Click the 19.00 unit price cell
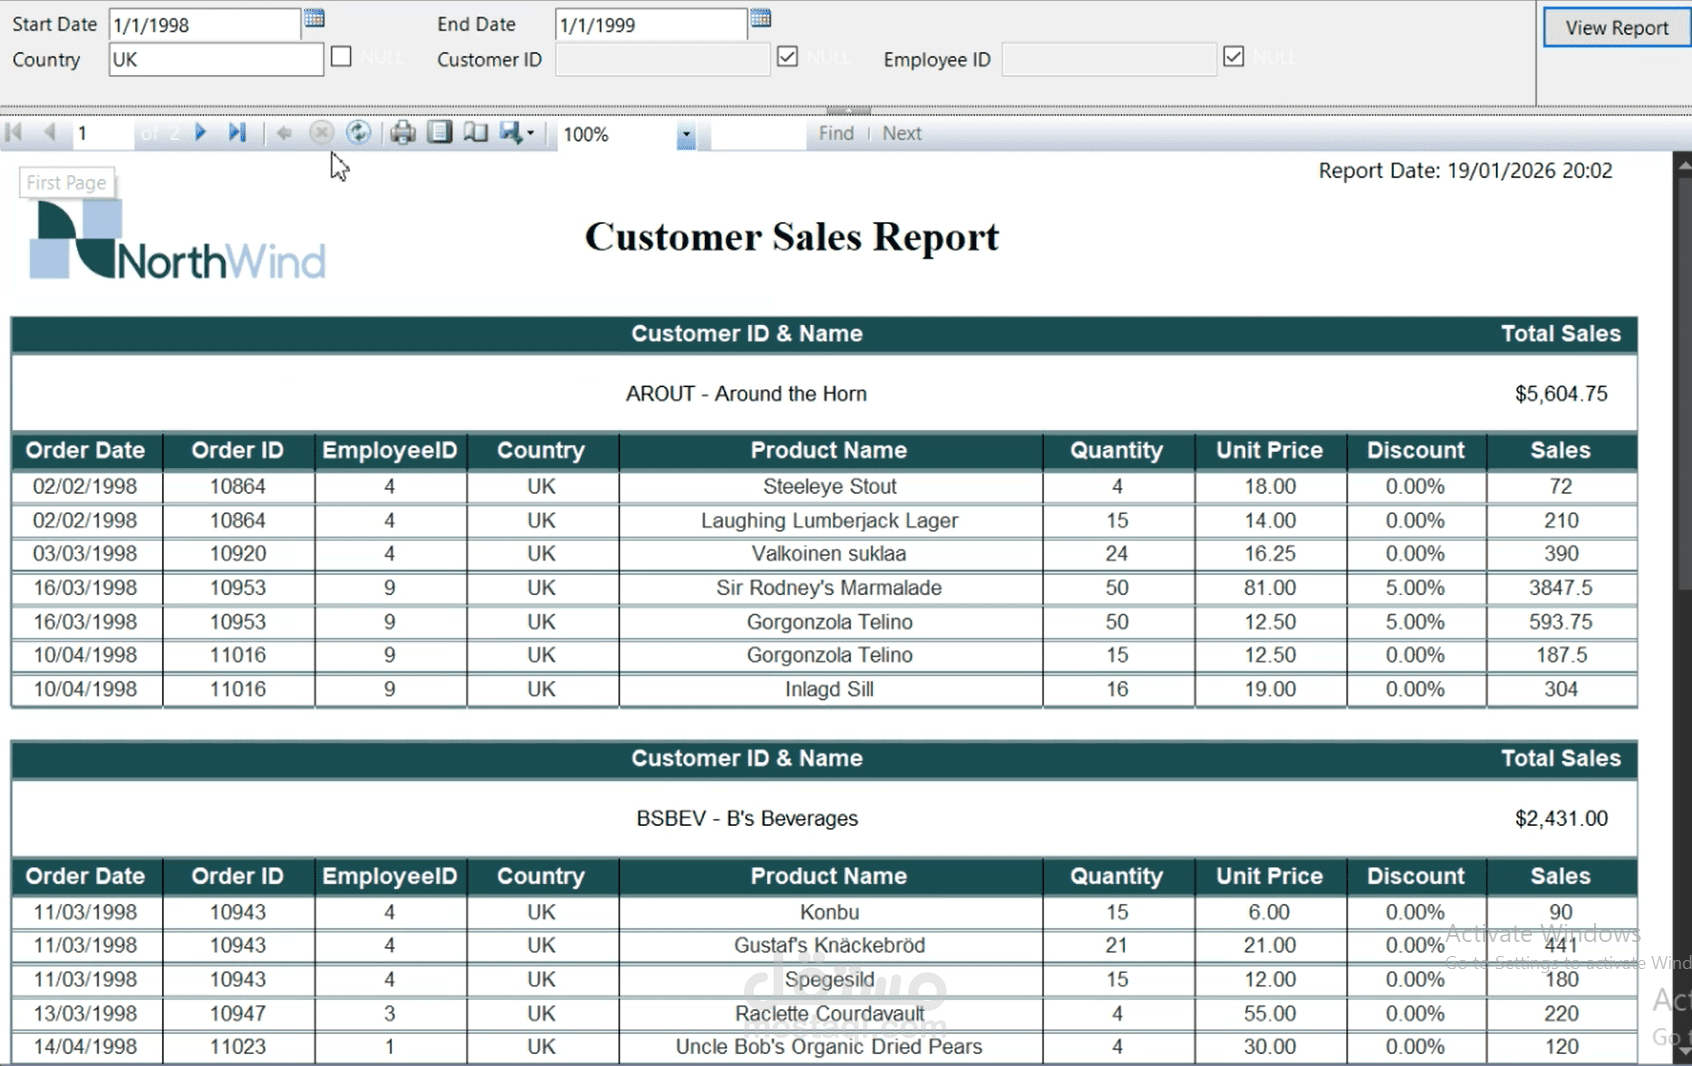The width and height of the screenshot is (1692, 1066). [x=1270, y=689]
